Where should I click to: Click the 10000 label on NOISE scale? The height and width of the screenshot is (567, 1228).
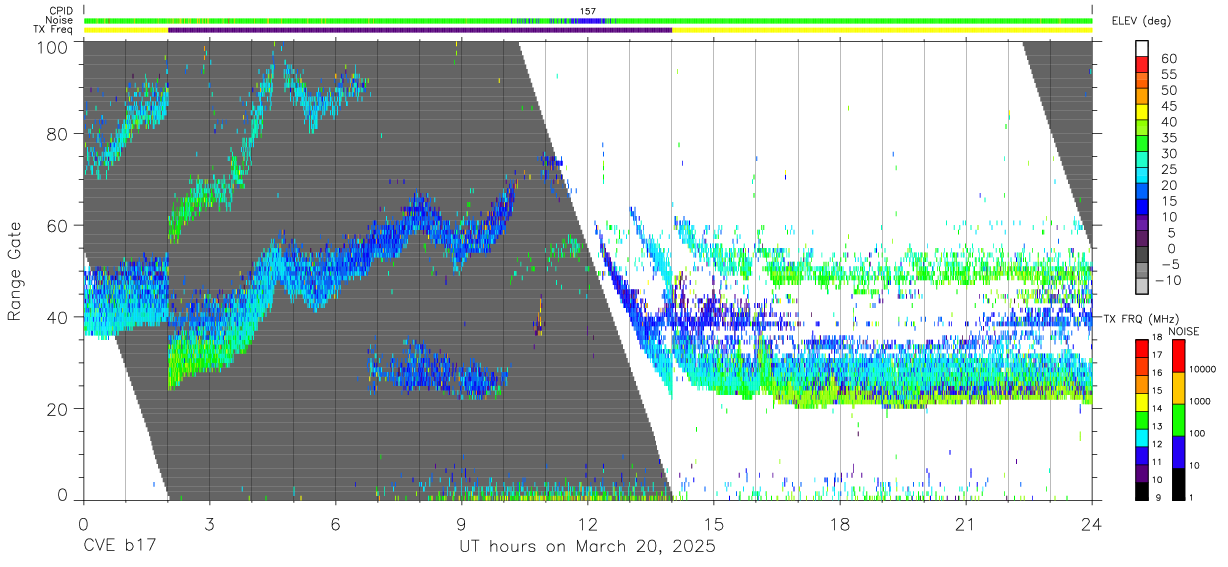tap(1203, 369)
